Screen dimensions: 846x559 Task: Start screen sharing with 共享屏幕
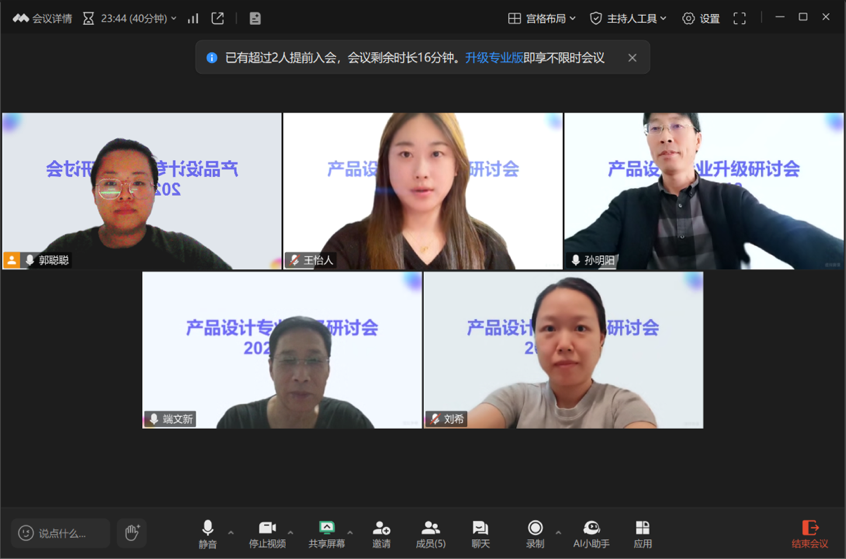pos(326,533)
